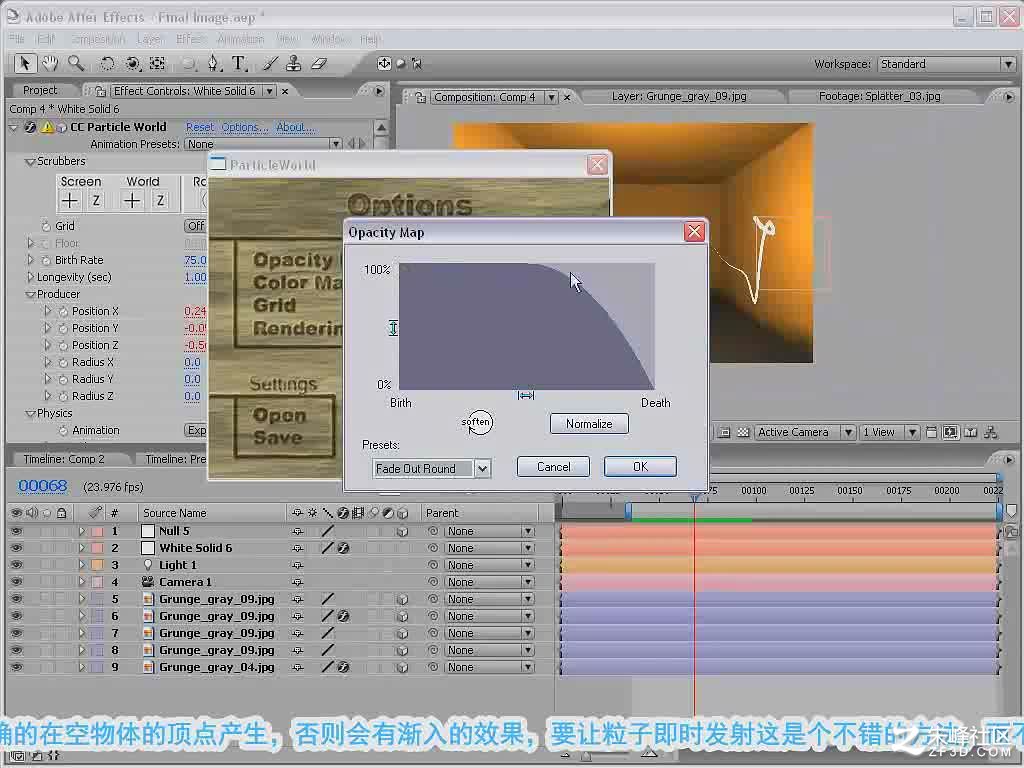1024x768 pixels.
Task: Toggle visibility of Null 5 layer
Action: coord(16,531)
